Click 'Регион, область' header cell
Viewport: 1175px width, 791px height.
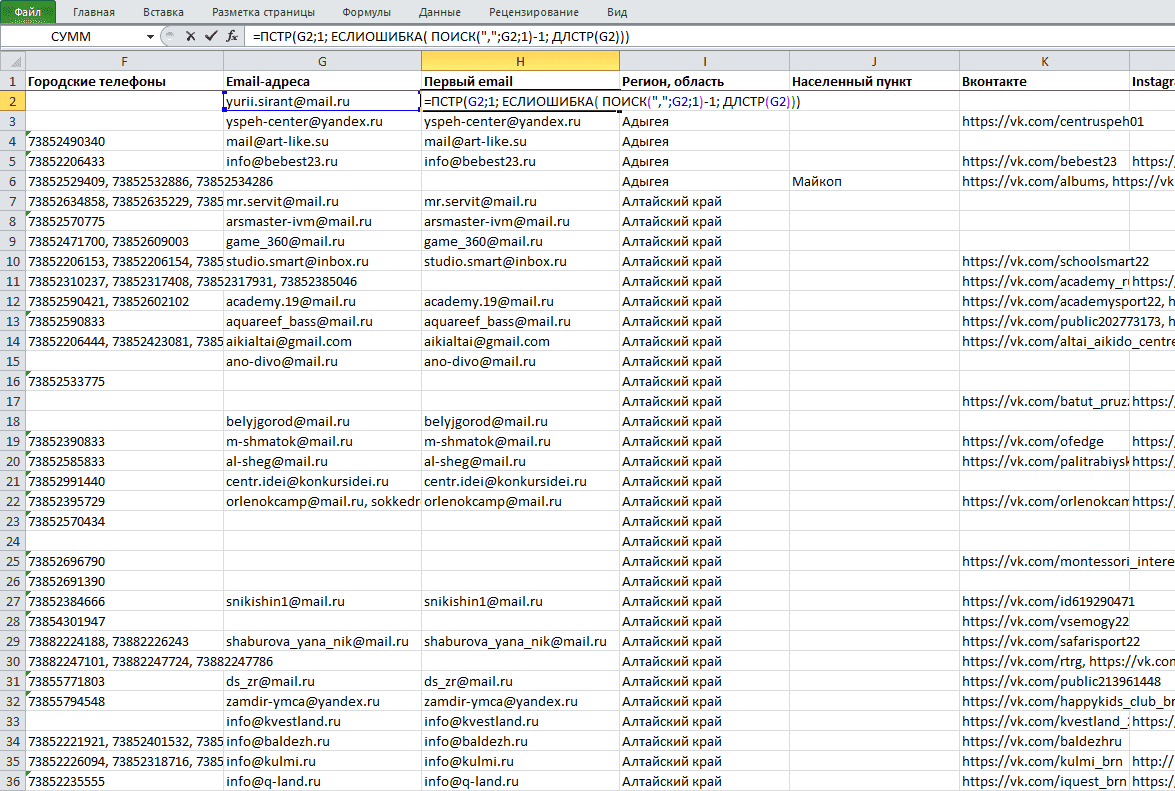[x=704, y=81]
